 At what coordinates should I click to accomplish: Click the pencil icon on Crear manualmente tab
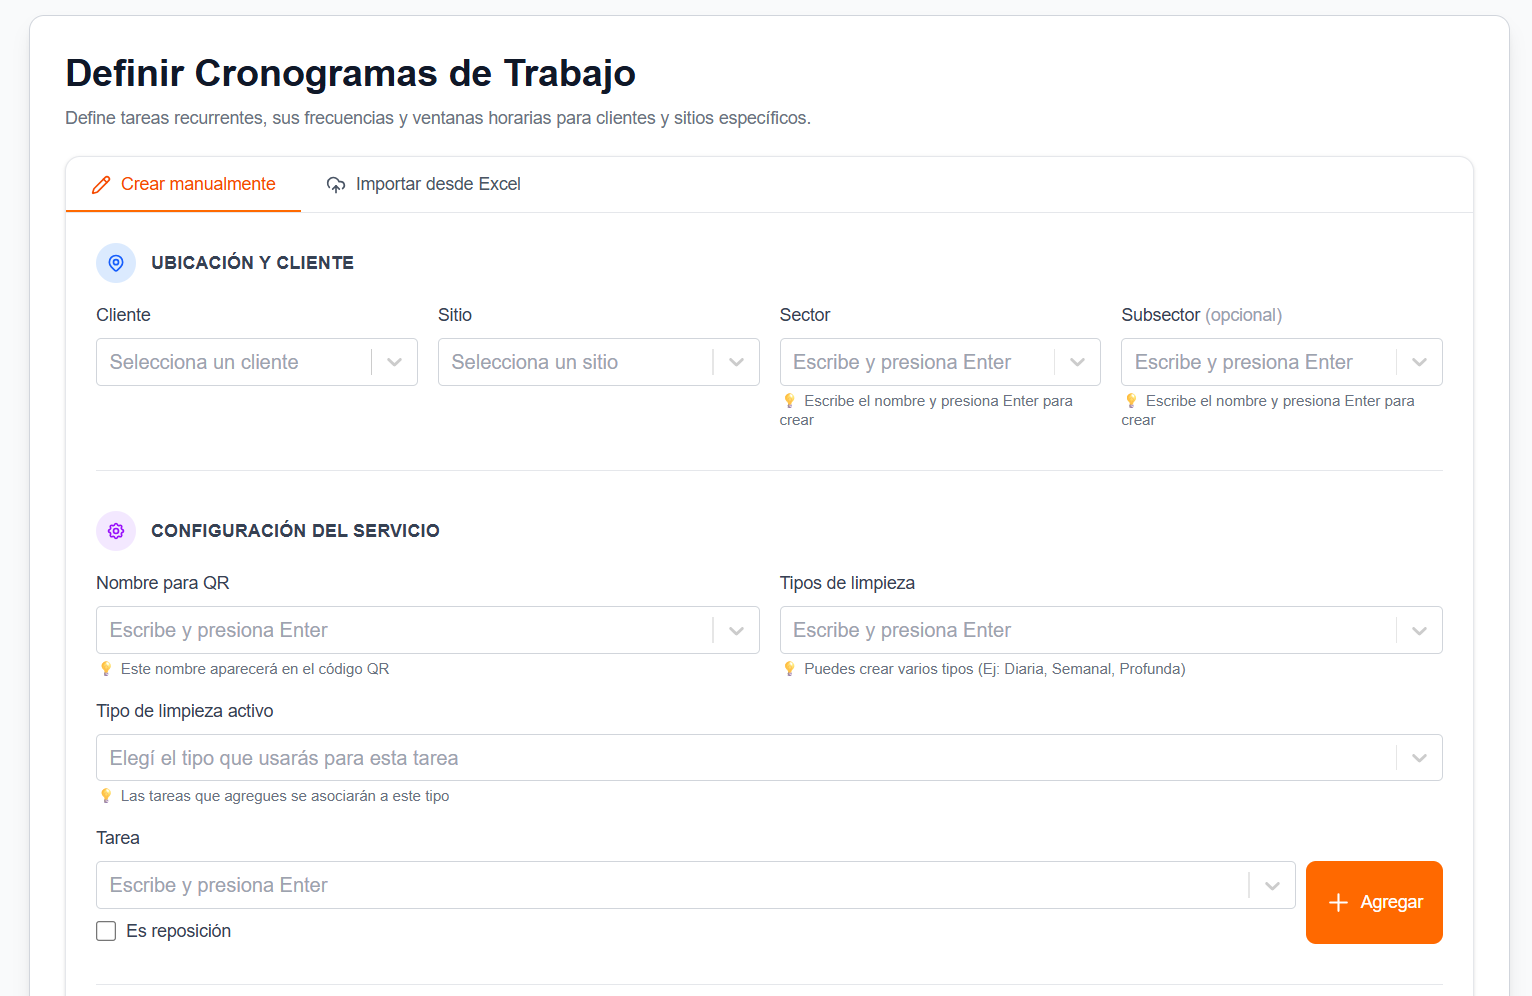[101, 185]
